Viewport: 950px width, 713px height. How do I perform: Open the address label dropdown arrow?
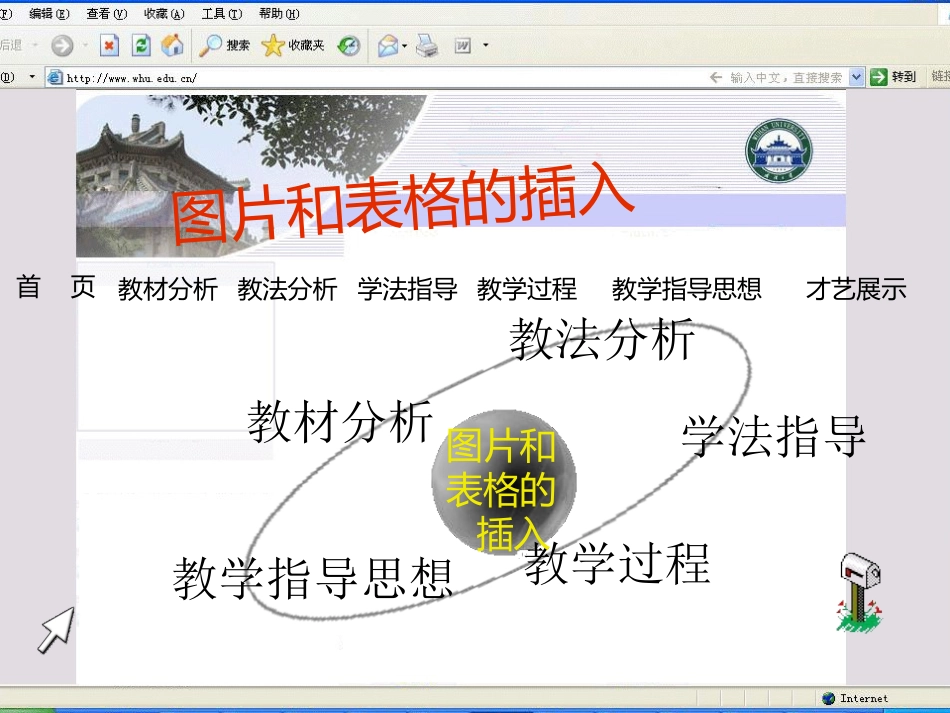(32, 77)
